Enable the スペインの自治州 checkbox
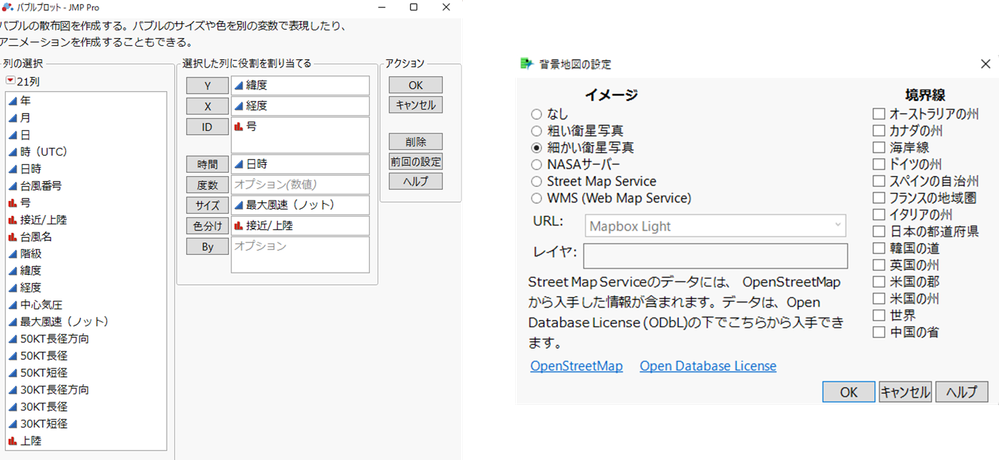The height and width of the screenshot is (460, 999). point(879,181)
